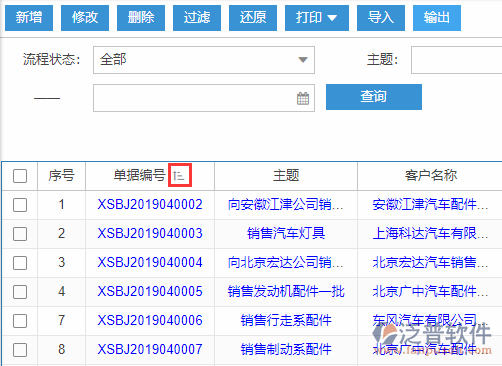The image size is (502, 366).
Task: Open customer link 北京广中汽车配件... in row 4
Action: [430, 291]
